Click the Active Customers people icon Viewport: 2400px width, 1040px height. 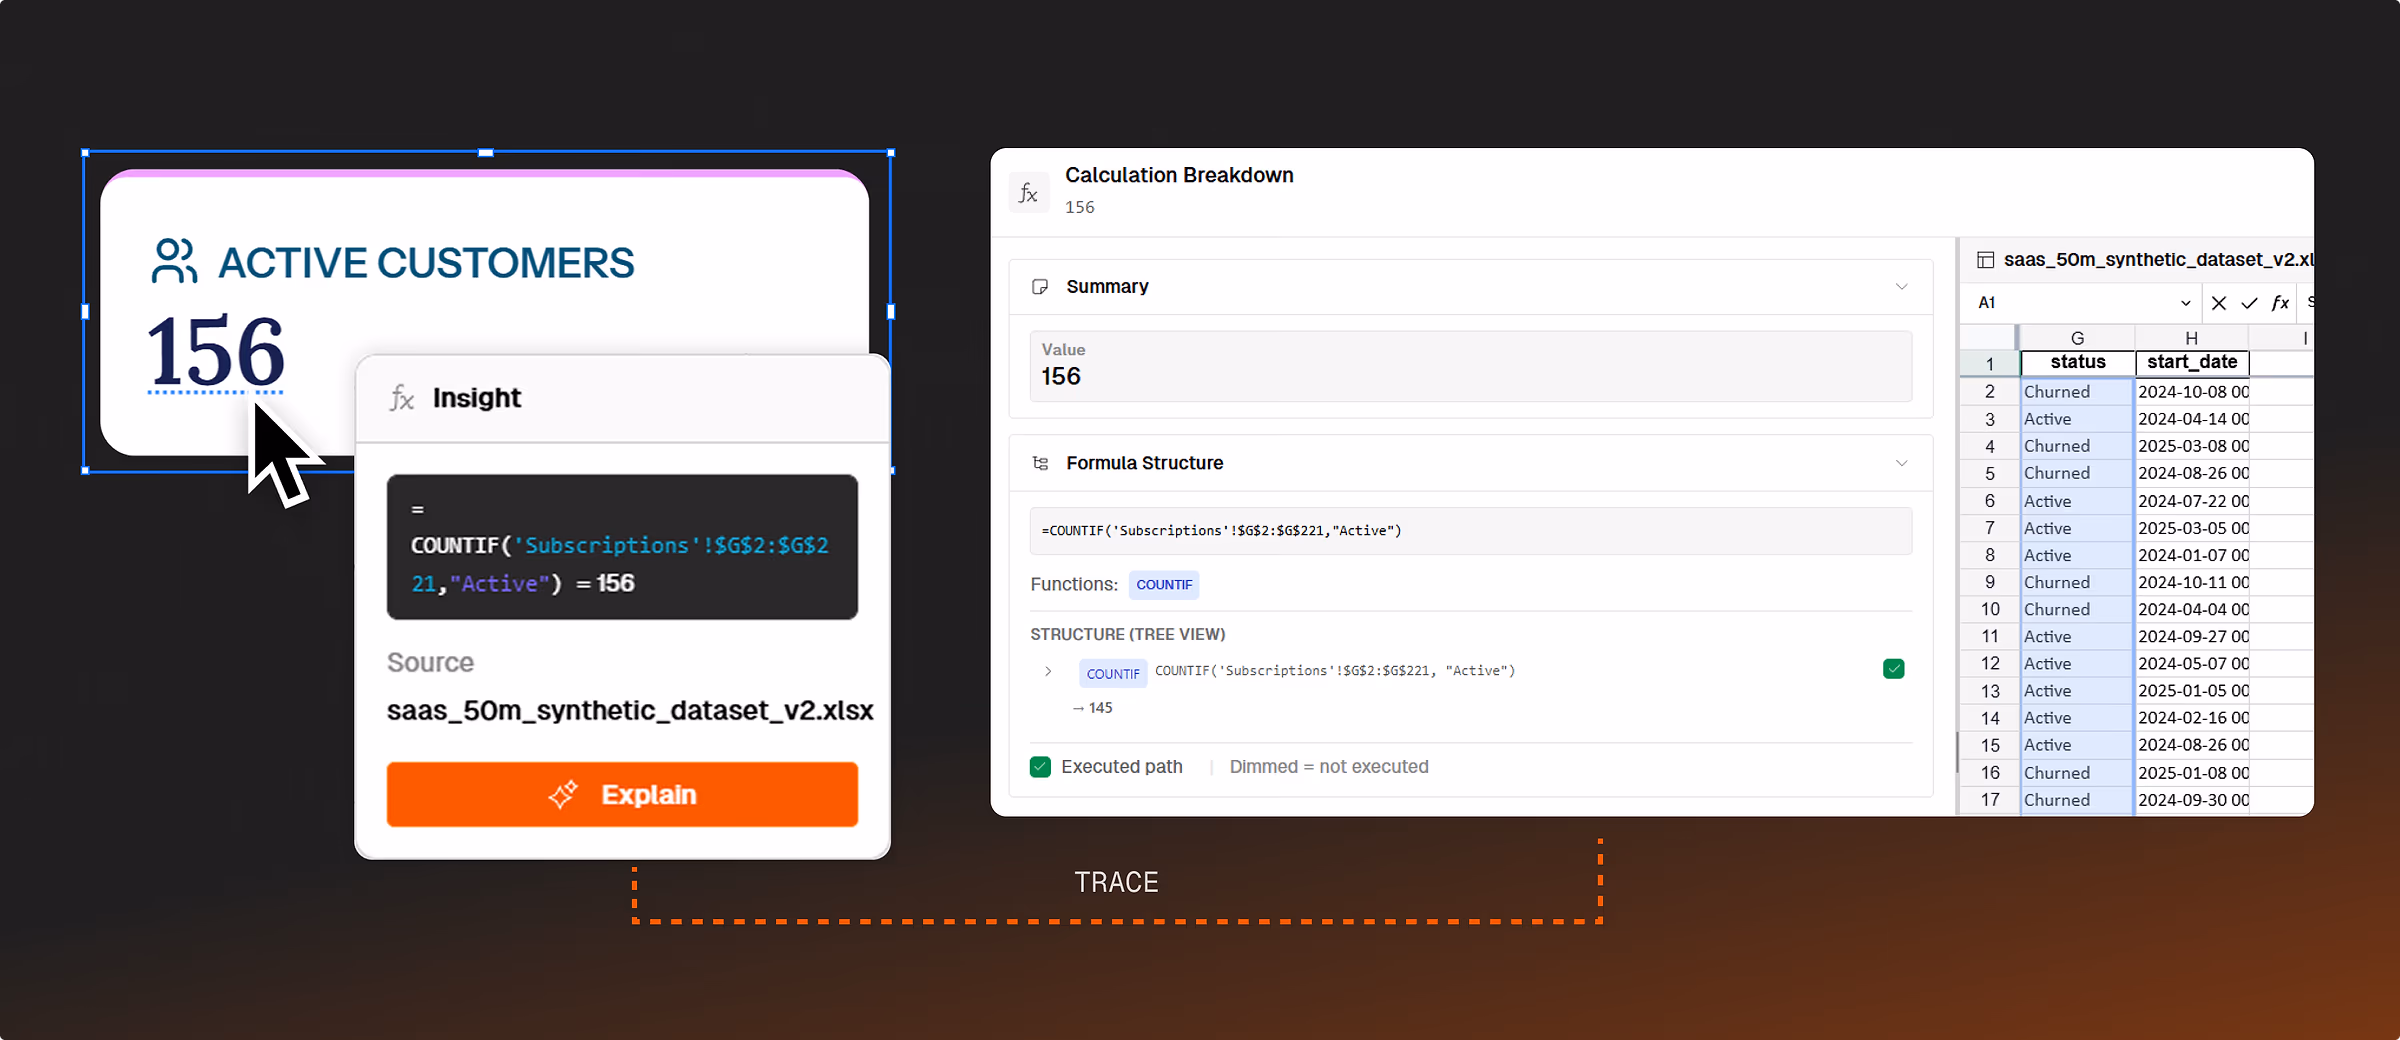tap(174, 261)
